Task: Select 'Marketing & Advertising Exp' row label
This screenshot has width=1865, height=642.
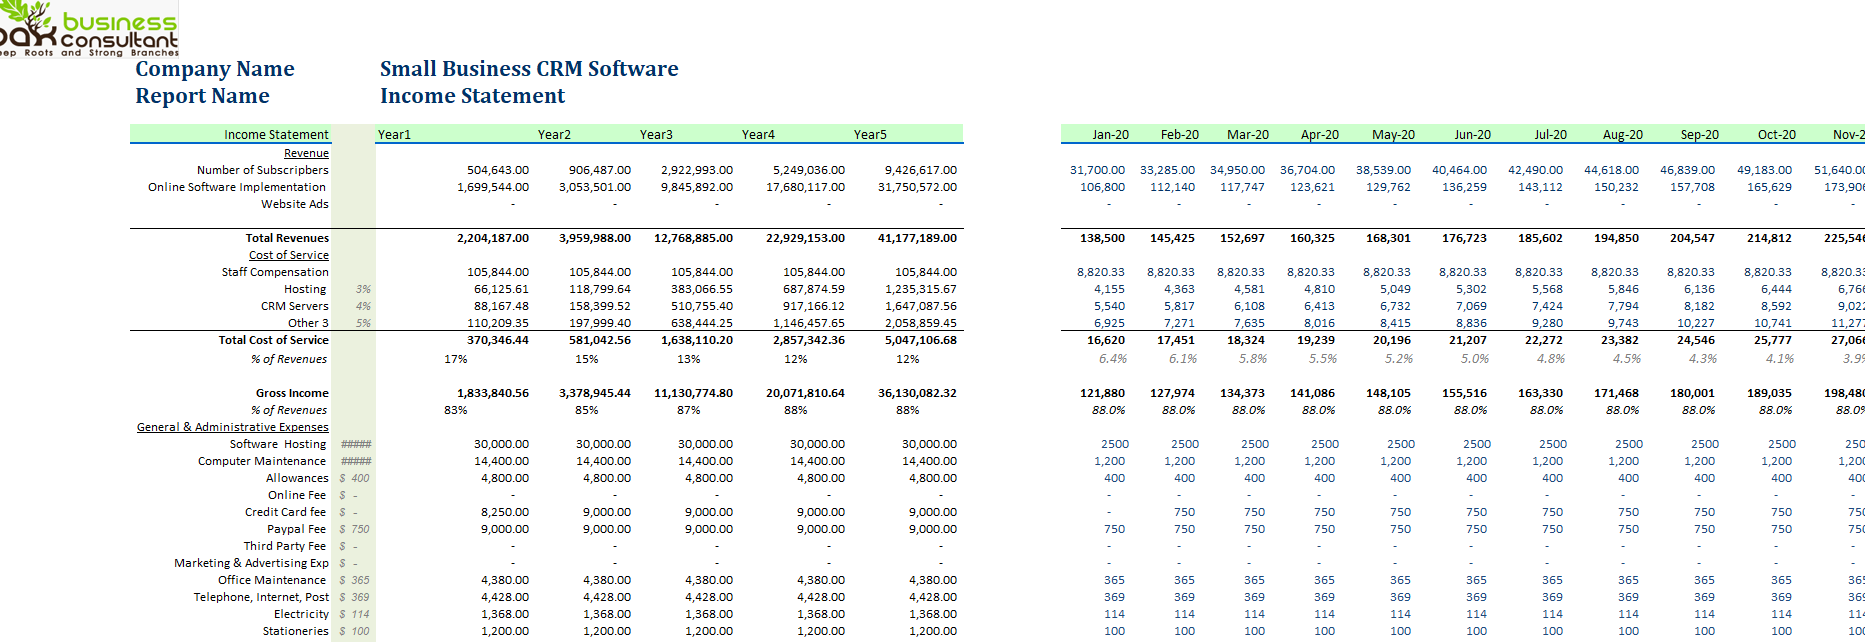Action: point(251,563)
